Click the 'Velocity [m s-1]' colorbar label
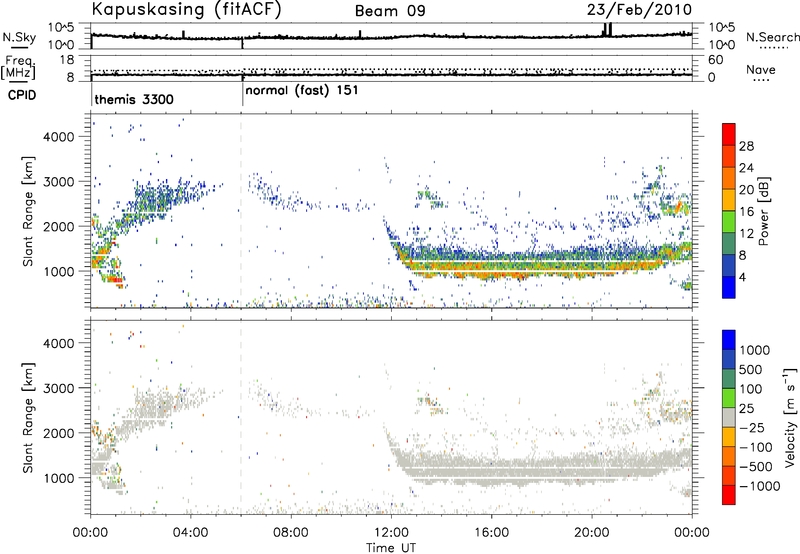The image size is (800, 554). click(790, 417)
